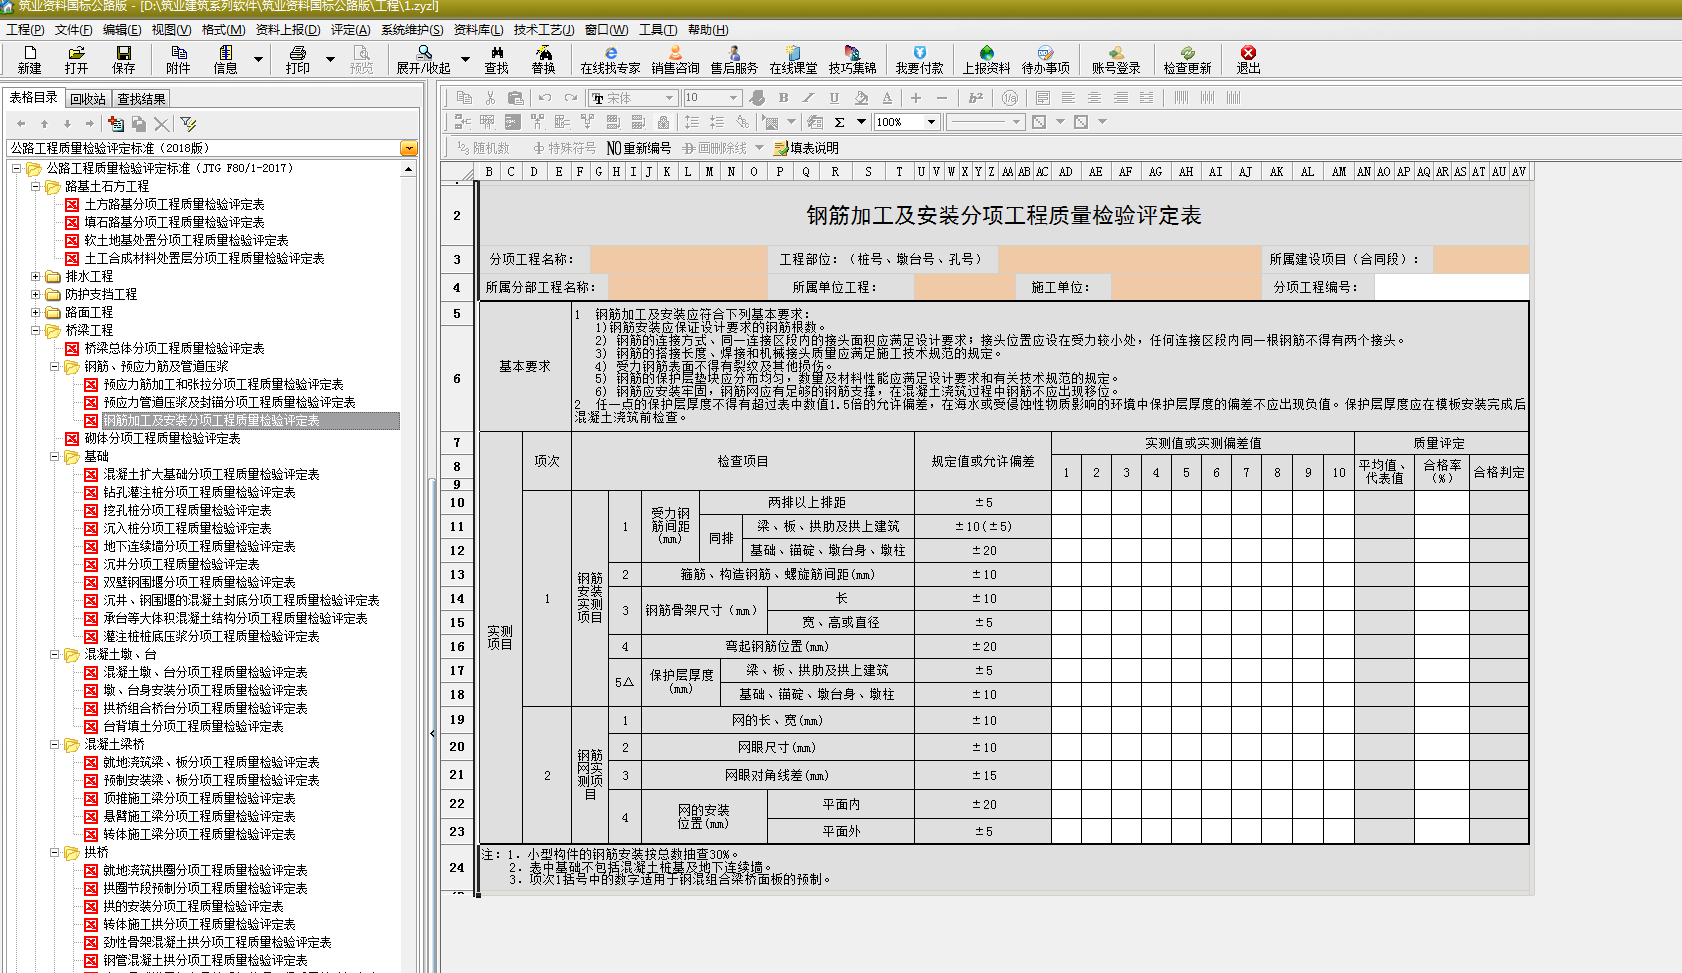The image size is (1682, 973).
Task: Collapse the 桥梁工程 tree node
Action: [x=35, y=330]
